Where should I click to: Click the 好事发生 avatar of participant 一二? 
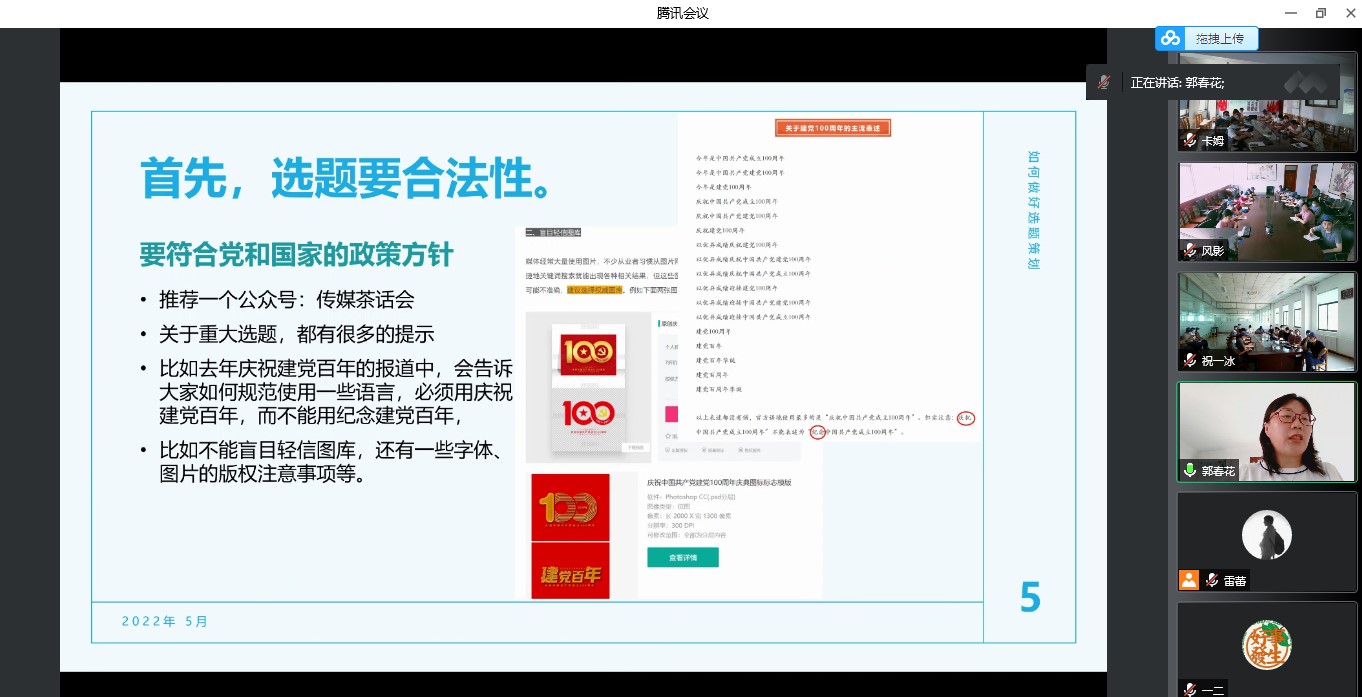coord(1266,645)
